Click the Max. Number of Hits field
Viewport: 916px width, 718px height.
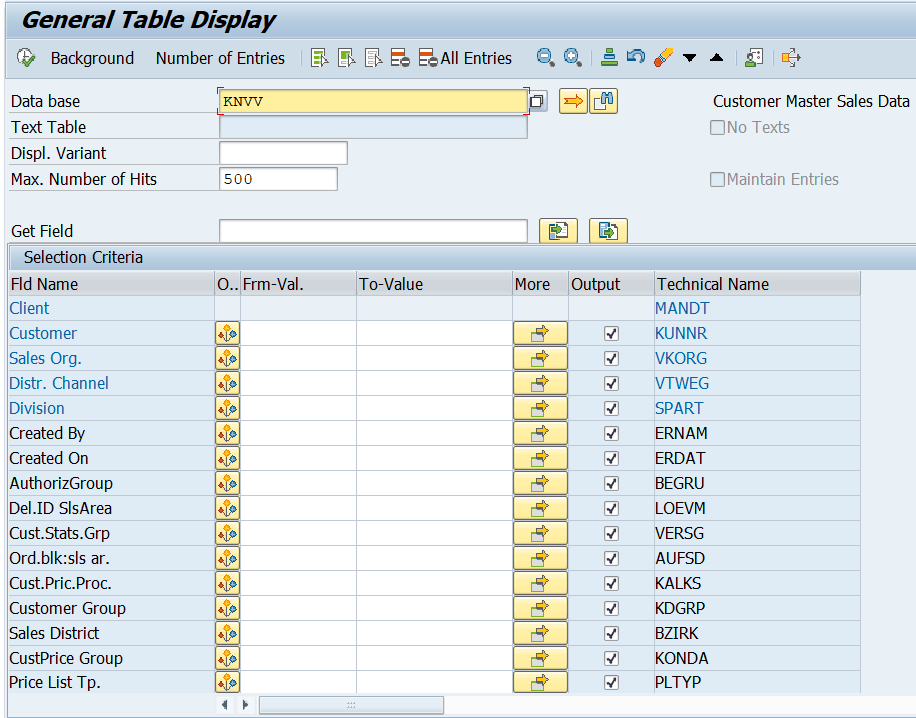tap(278, 179)
